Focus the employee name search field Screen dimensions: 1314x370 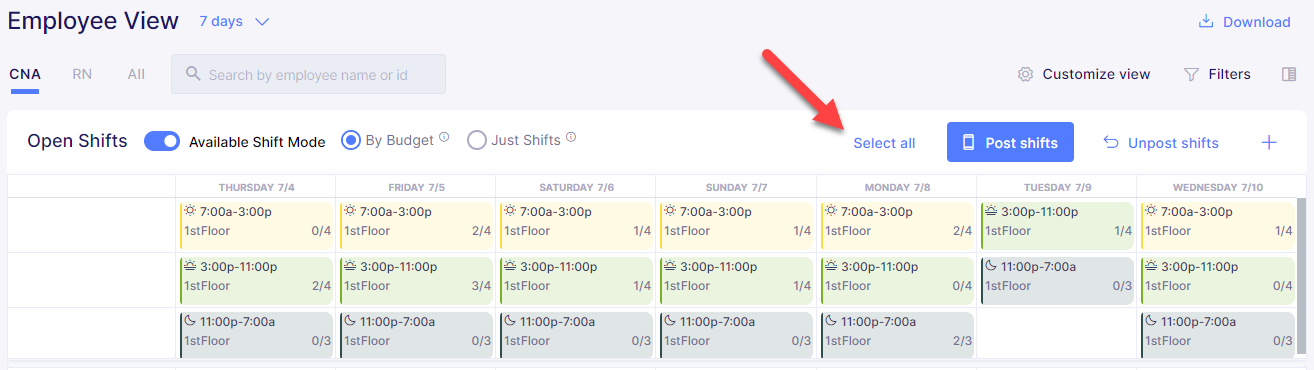tap(308, 74)
